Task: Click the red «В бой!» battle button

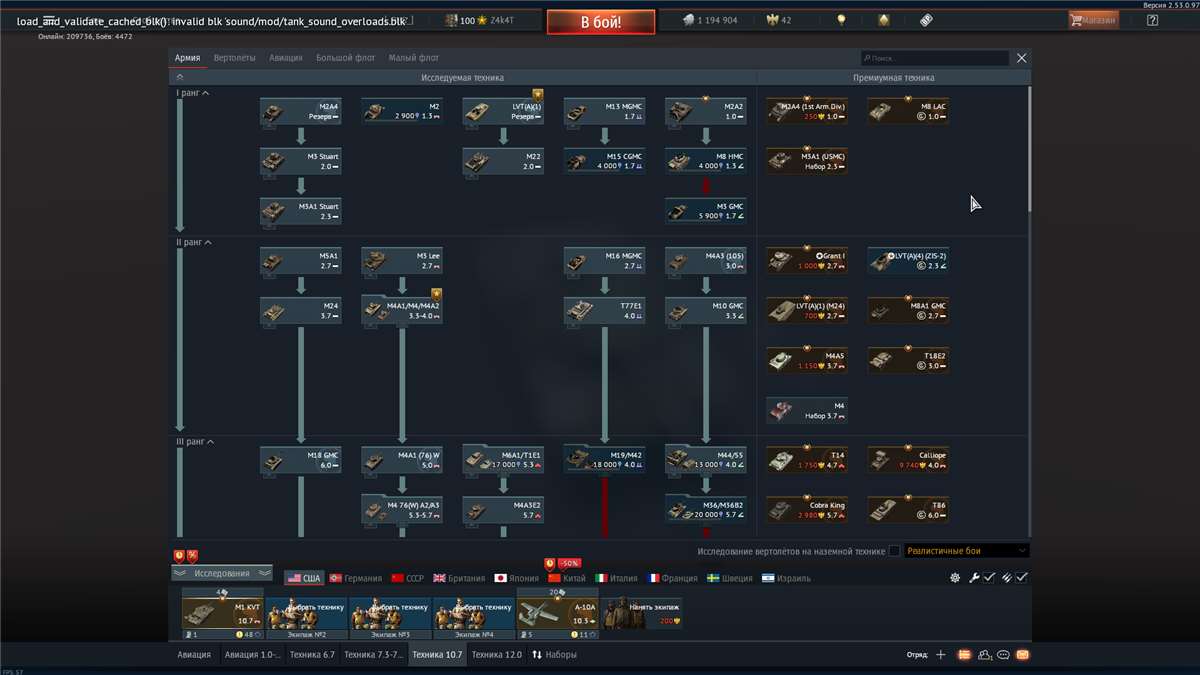Action: [600, 21]
